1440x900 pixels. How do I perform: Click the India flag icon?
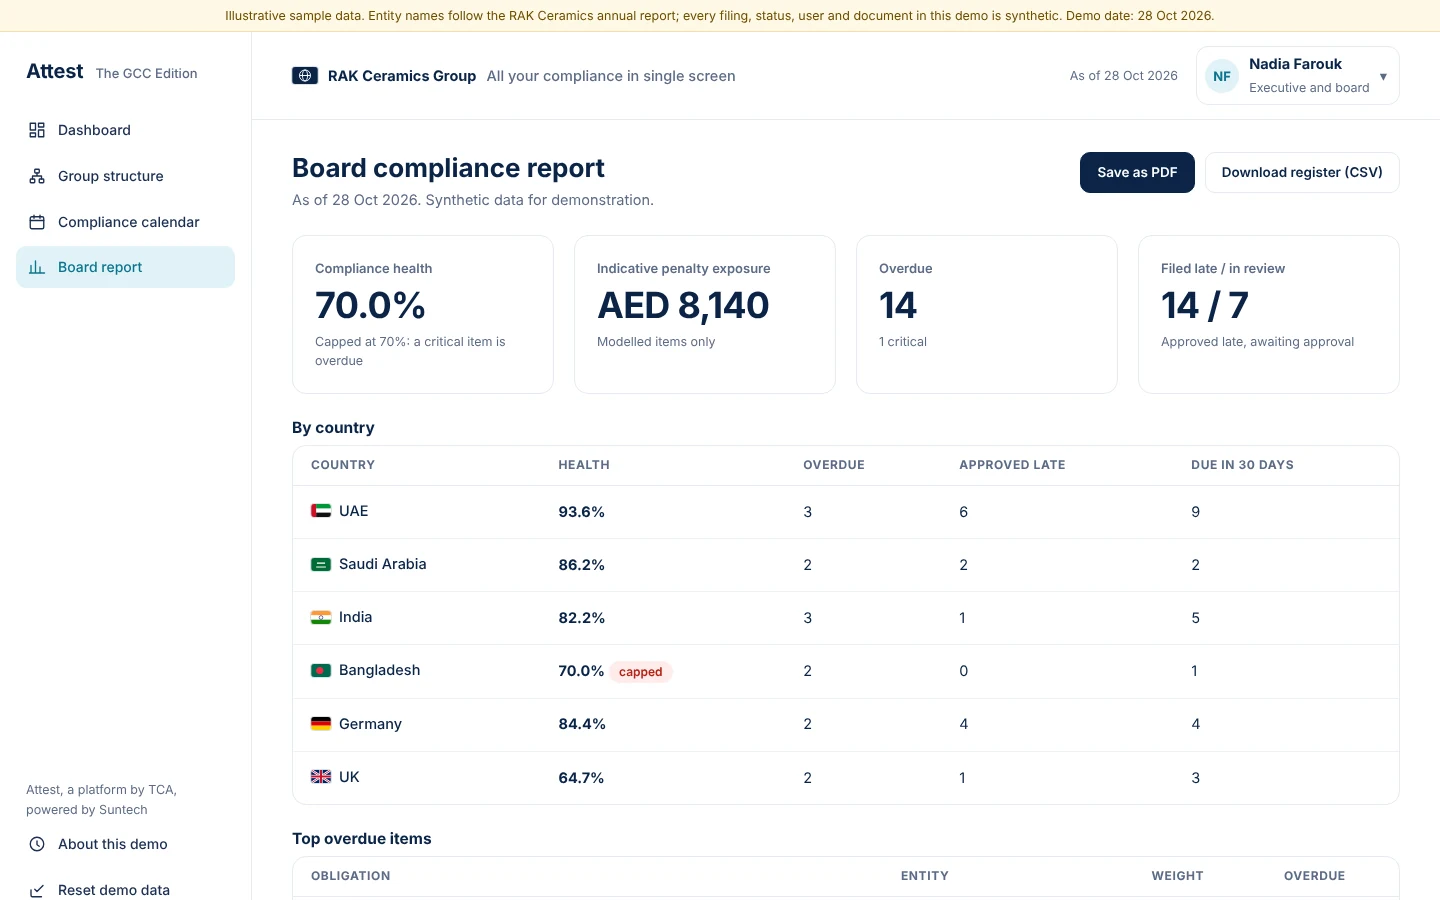(x=321, y=617)
